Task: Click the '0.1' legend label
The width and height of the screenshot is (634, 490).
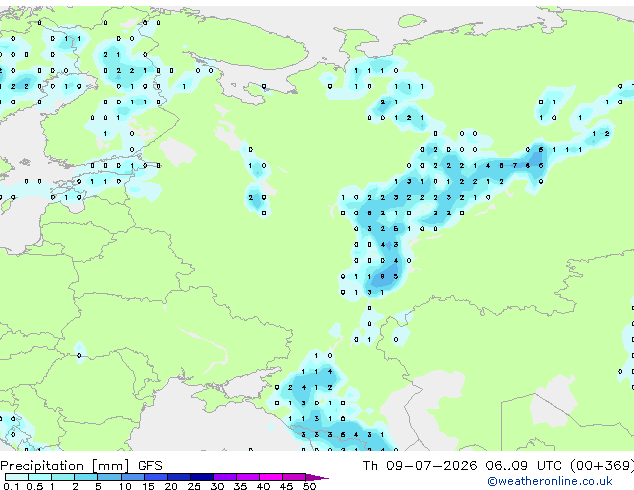Action: pos(11,486)
